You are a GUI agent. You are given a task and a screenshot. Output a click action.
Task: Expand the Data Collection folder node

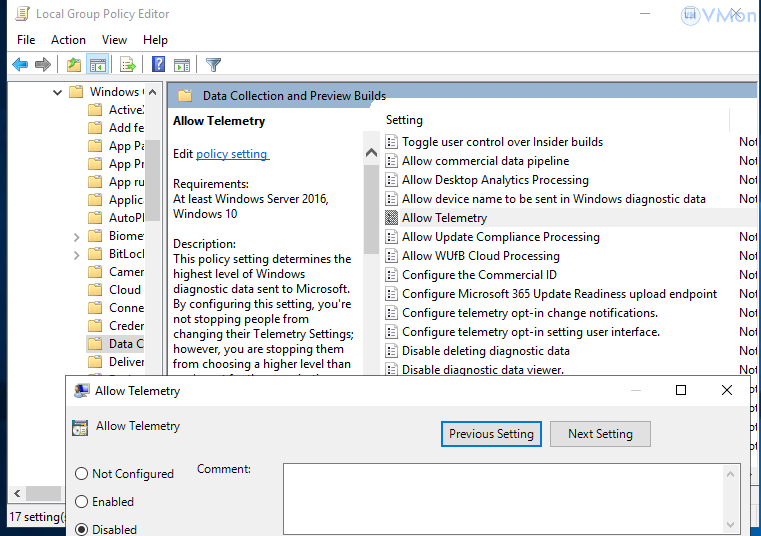(77, 344)
